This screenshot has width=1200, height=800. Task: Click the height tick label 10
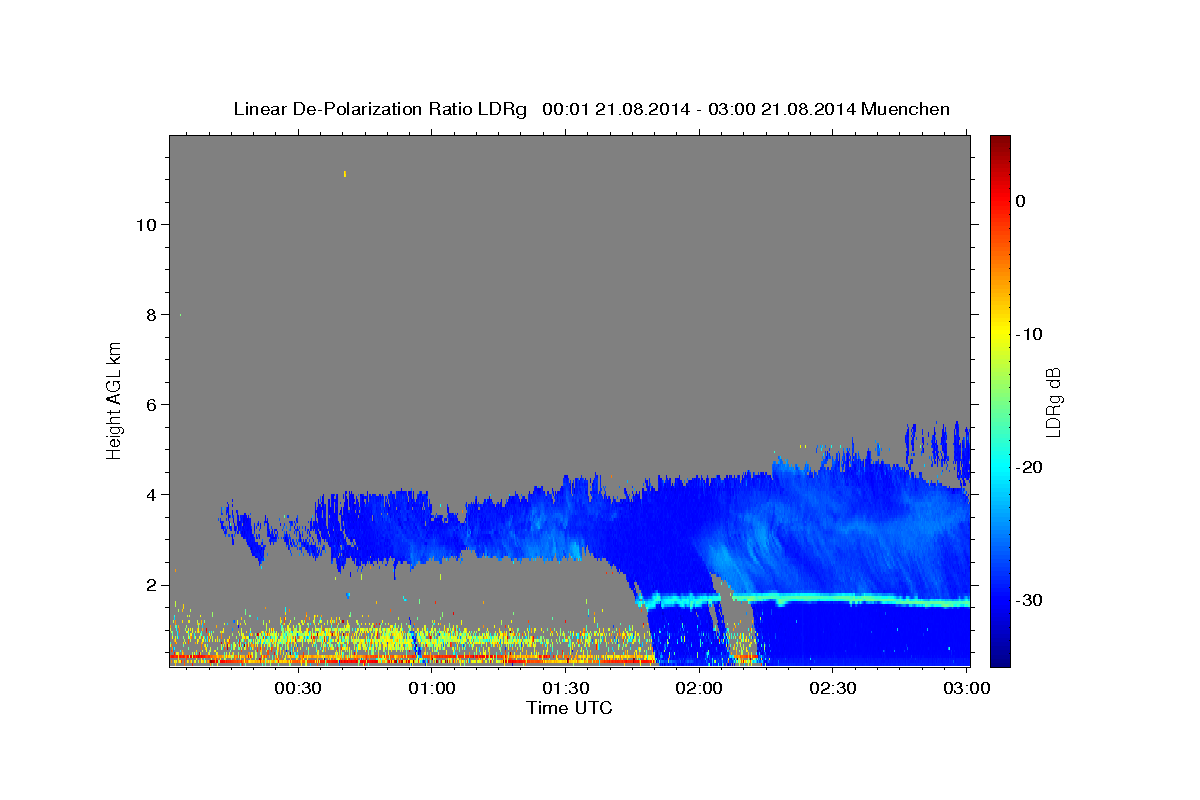point(146,224)
